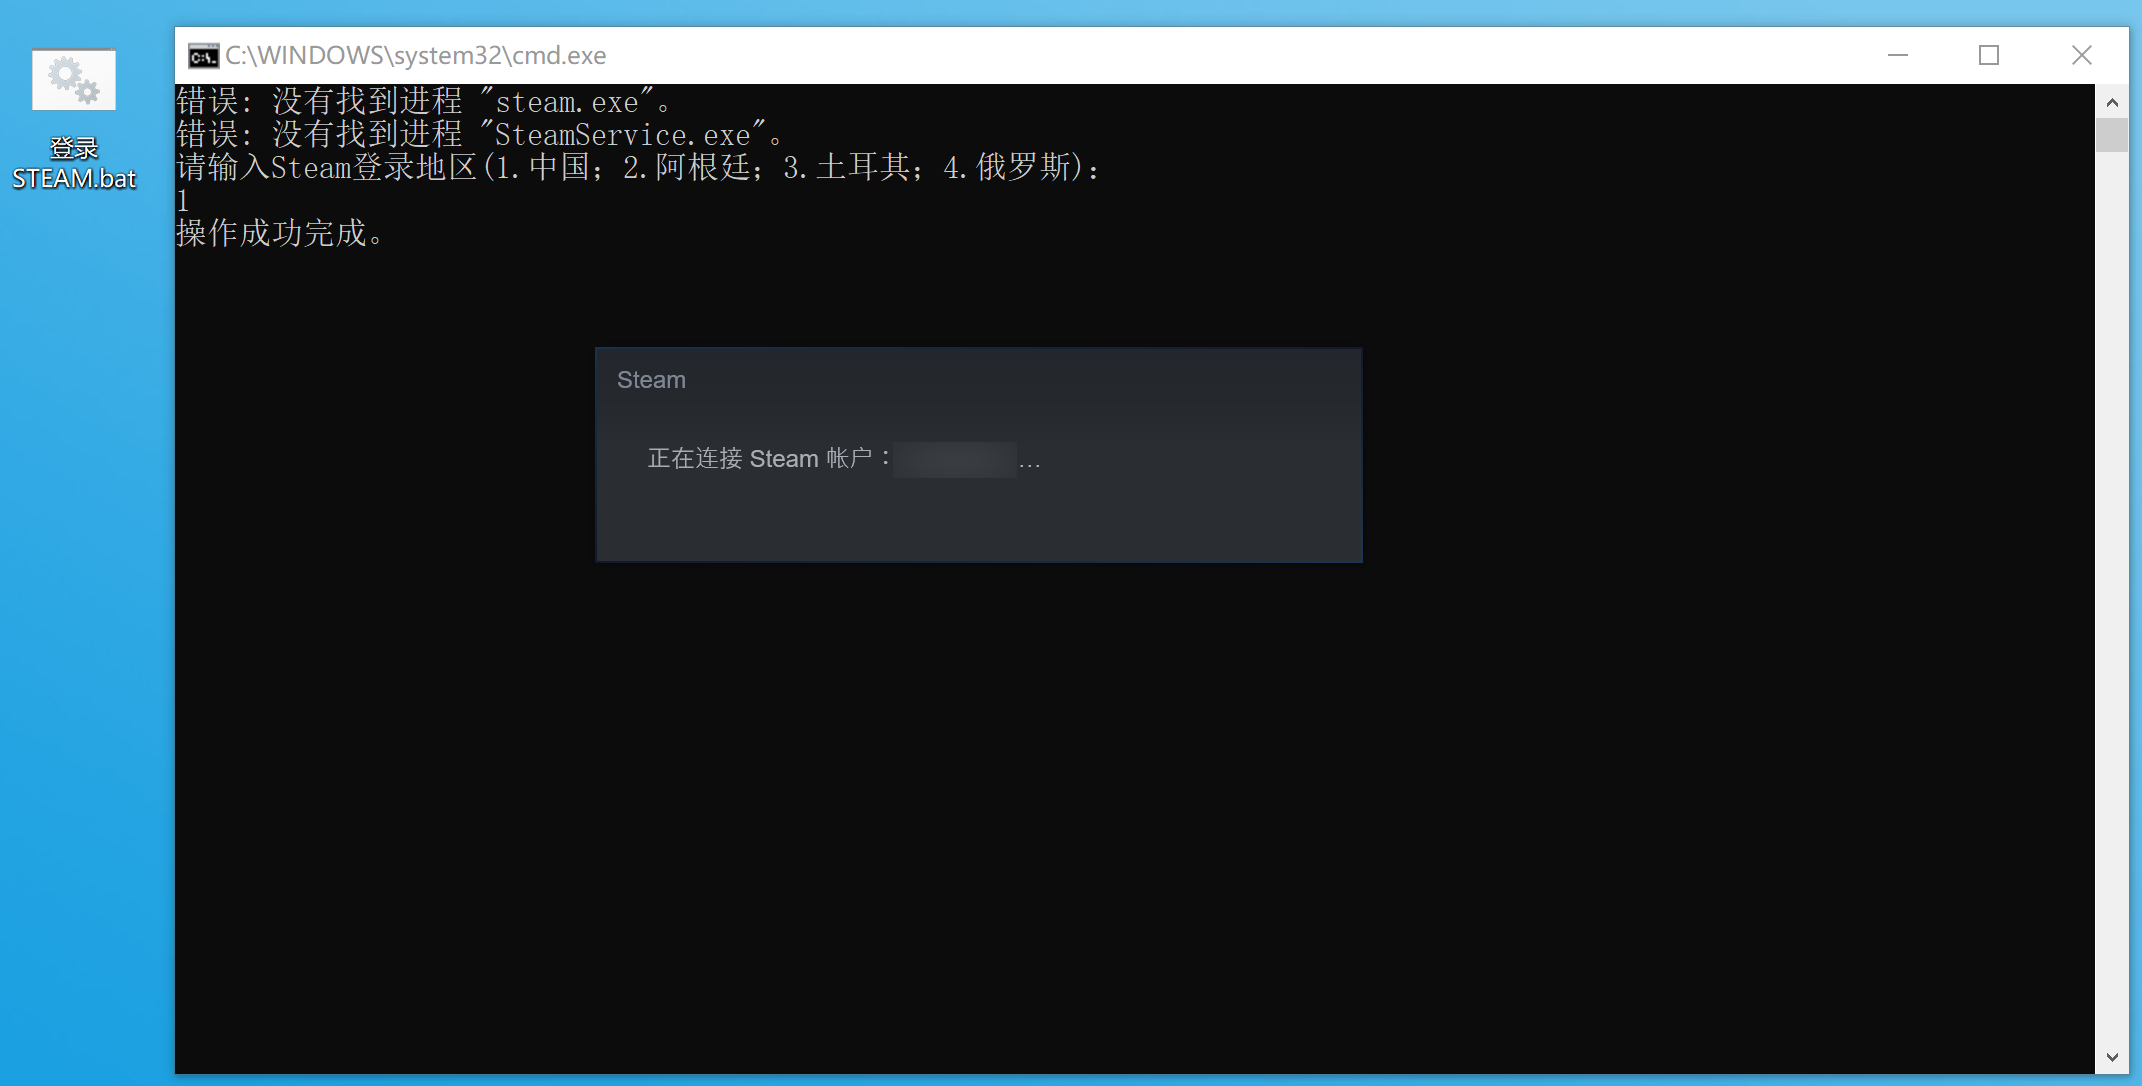Click the C:\WINDOWS\system32\cmd.exe title text

click(415, 56)
